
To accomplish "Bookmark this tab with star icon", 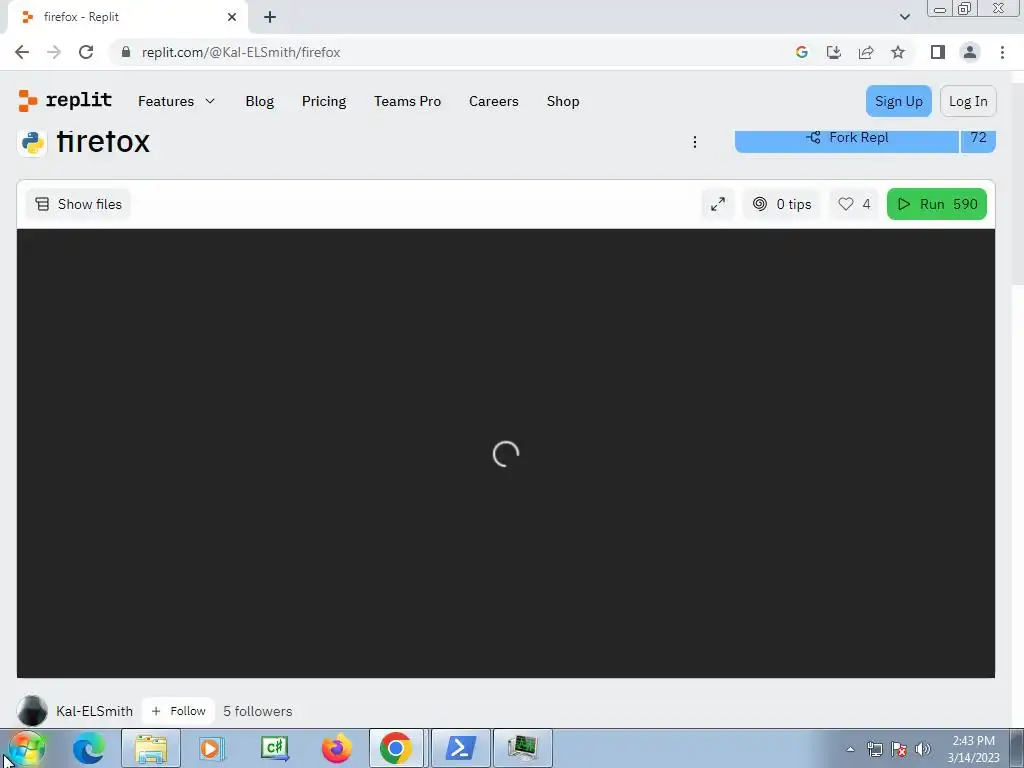I will click(x=898, y=52).
